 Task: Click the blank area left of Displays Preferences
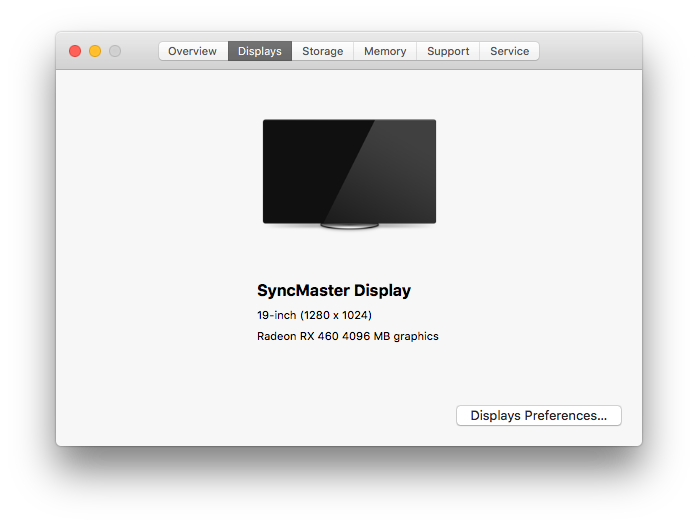256,415
